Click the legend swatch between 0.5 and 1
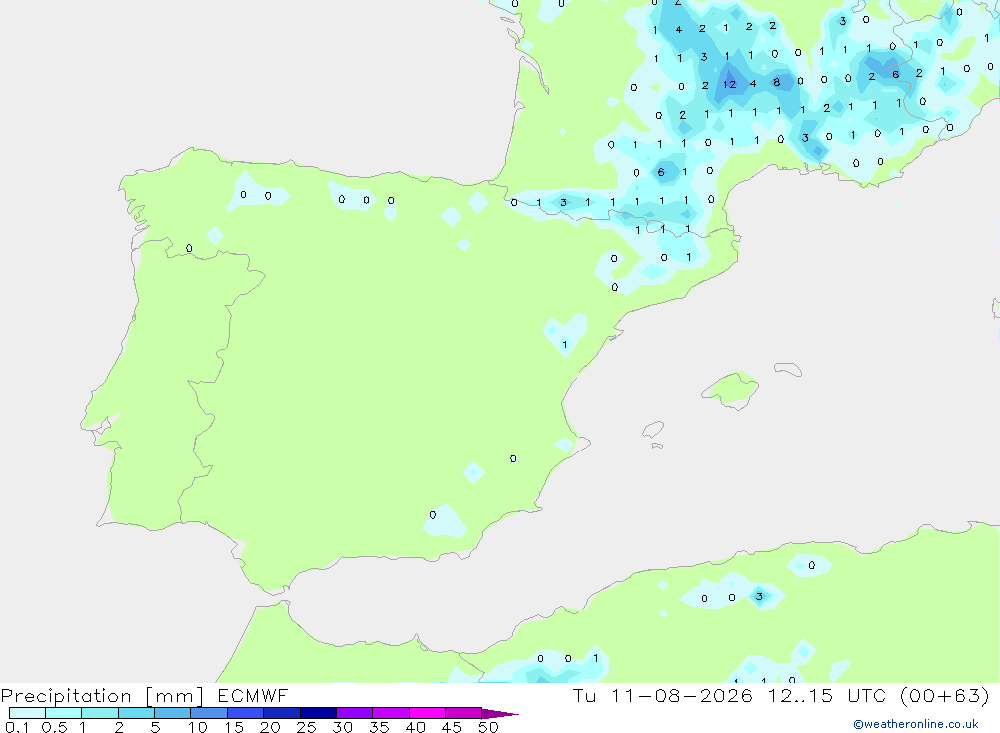This screenshot has height=733, width=1000. click(x=64, y=713)
